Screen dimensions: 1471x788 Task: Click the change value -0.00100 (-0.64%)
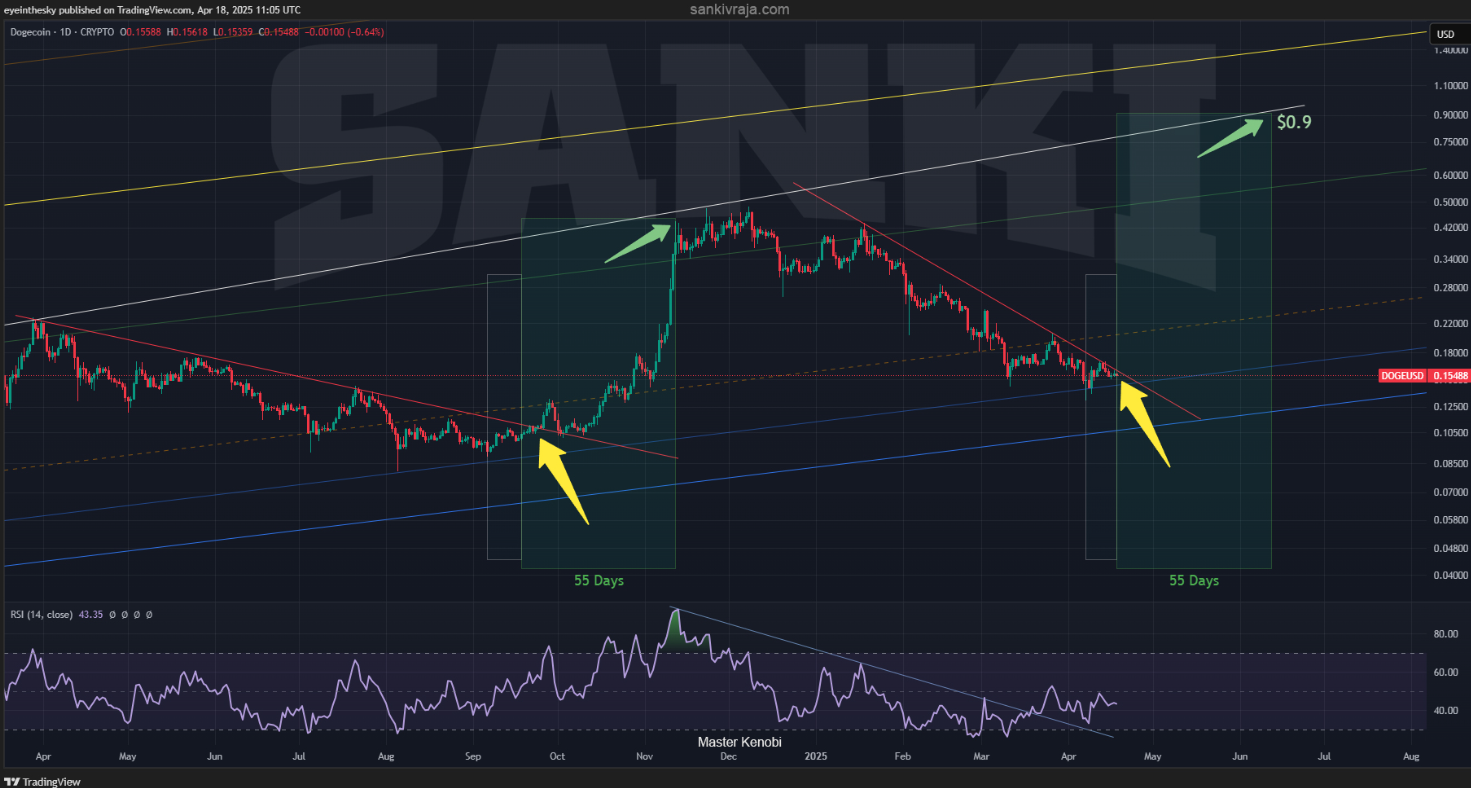point(345,32)
